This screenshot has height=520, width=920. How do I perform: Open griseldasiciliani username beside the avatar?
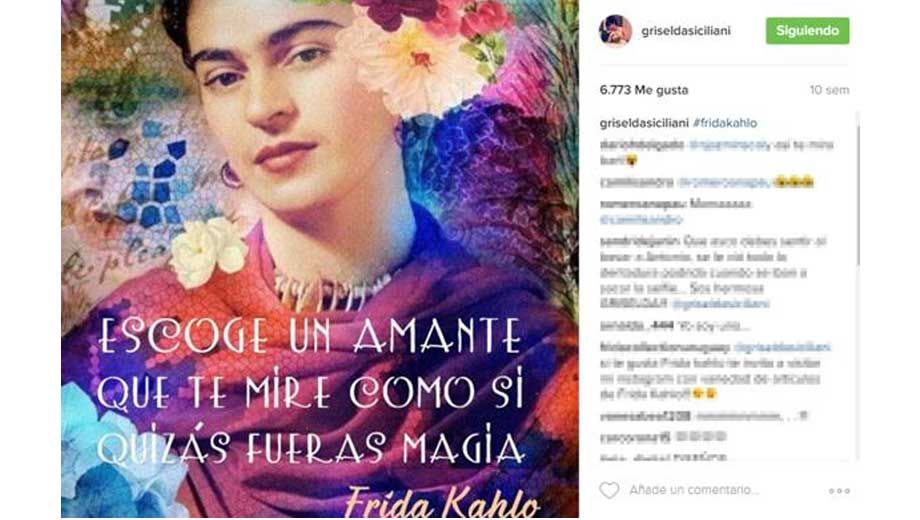click(x=686, y=31)
